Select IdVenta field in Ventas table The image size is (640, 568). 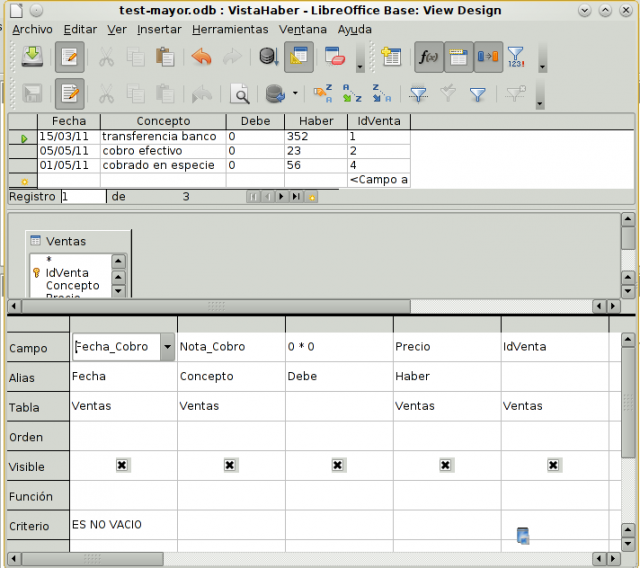[67, 273]
